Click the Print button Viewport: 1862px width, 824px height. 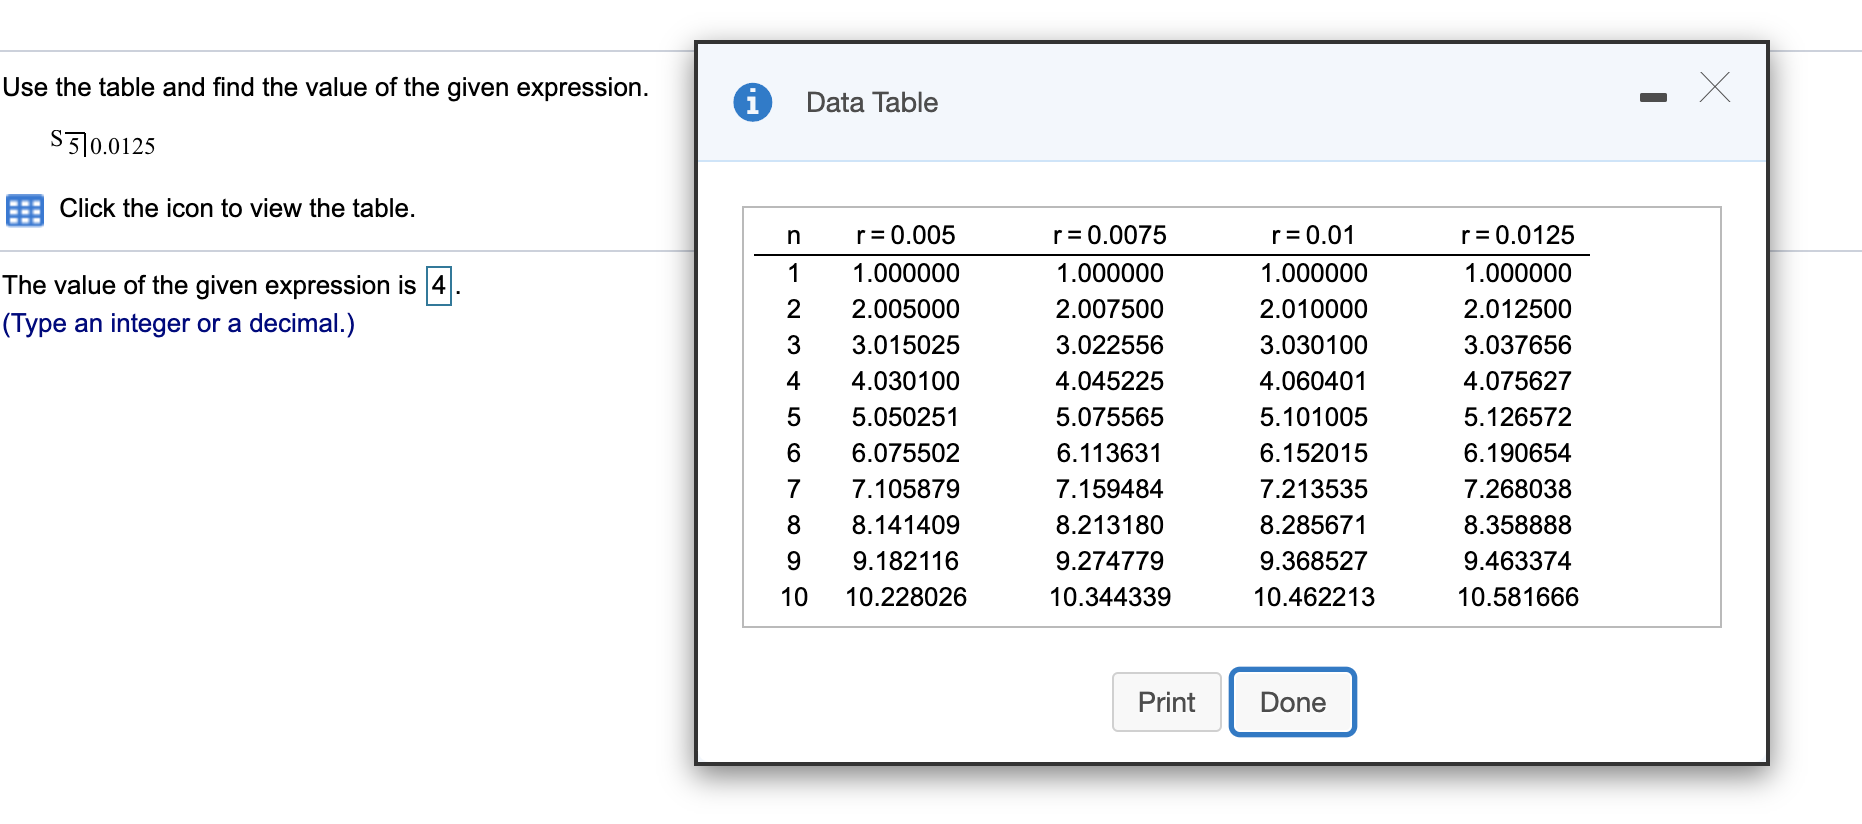click(1166, 702)
